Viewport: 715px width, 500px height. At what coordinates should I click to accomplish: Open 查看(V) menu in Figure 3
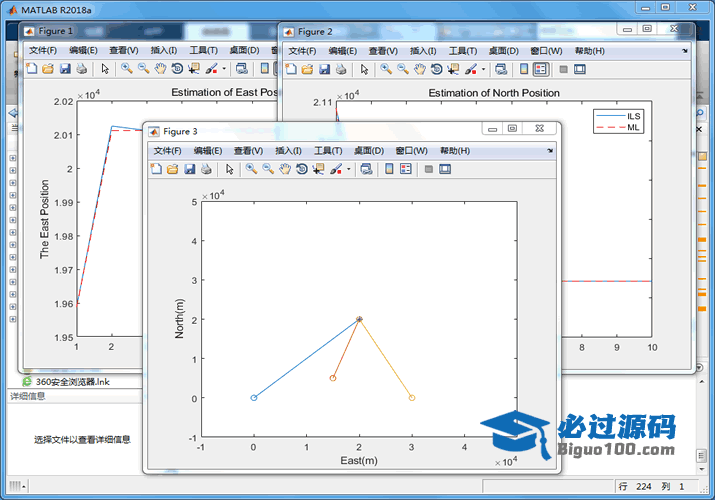click(x=249, y=151)
